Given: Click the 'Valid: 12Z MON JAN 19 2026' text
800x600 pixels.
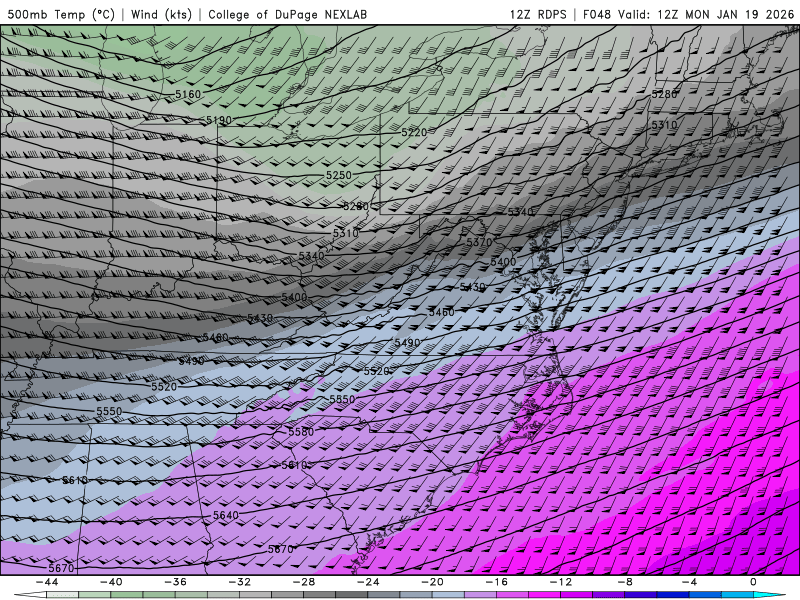Looking at the screenshot, I should pos(706,14).
